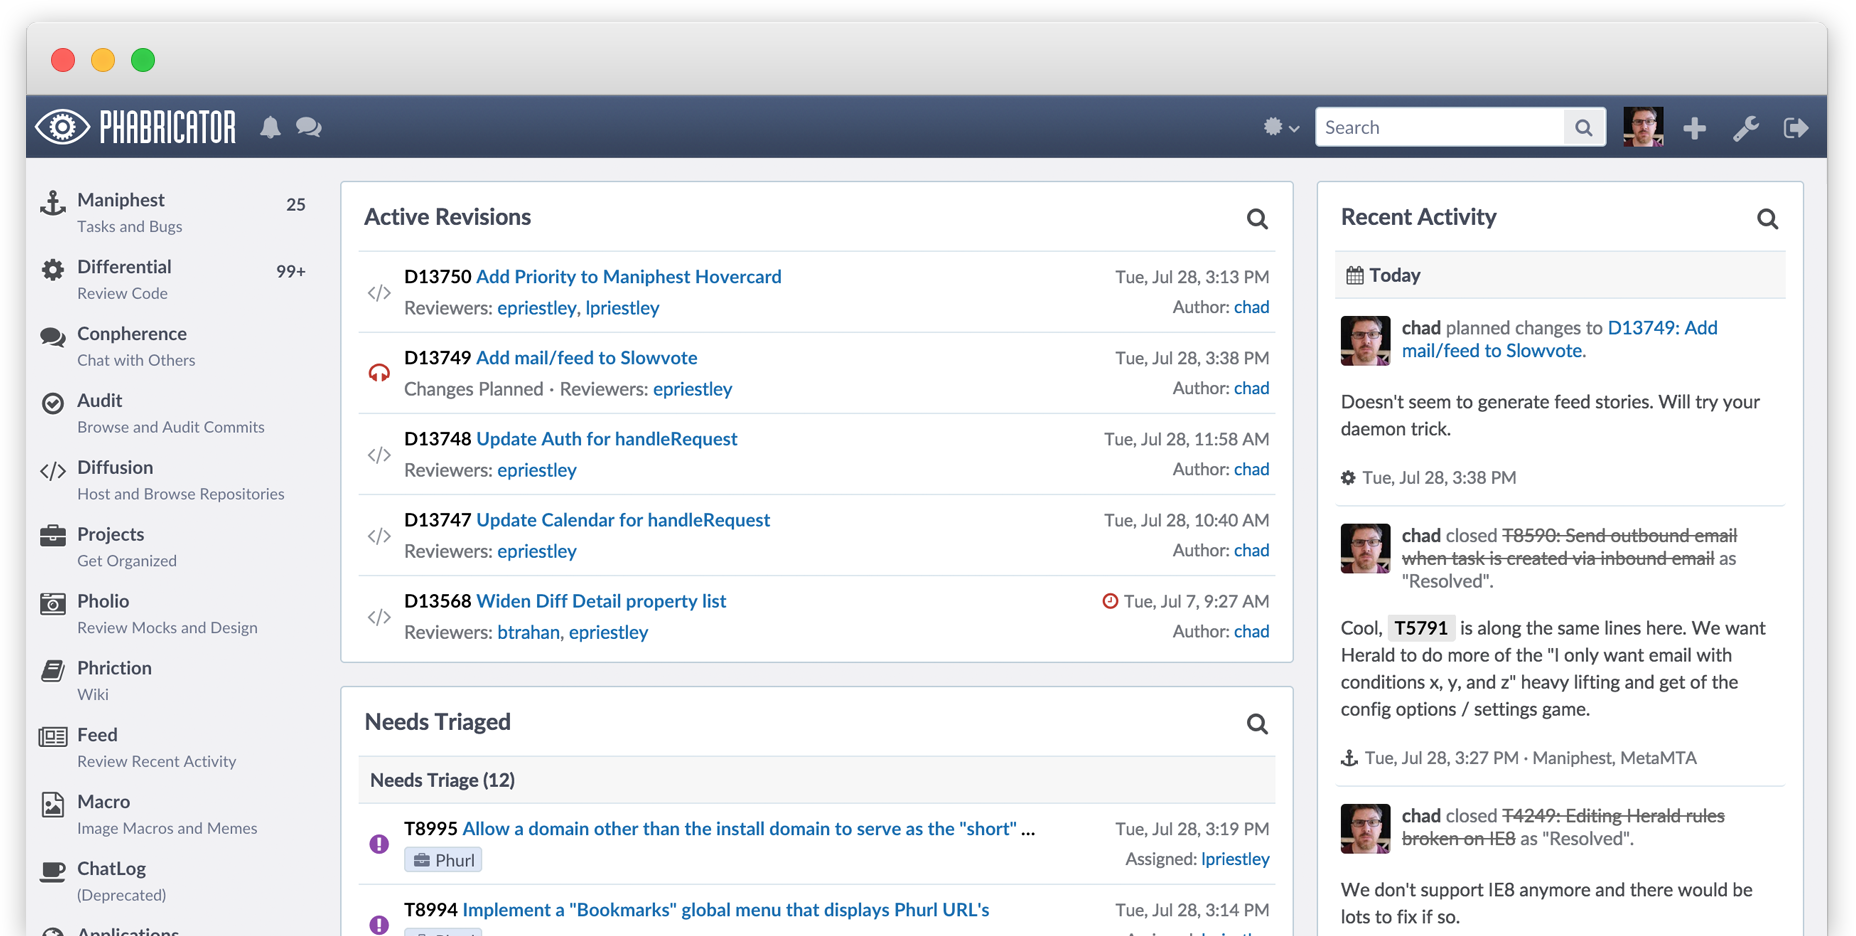The width and height of the screenshot is (1856, 936).
Task: Click the Phabricator eye logo
Action: [63, 127]
